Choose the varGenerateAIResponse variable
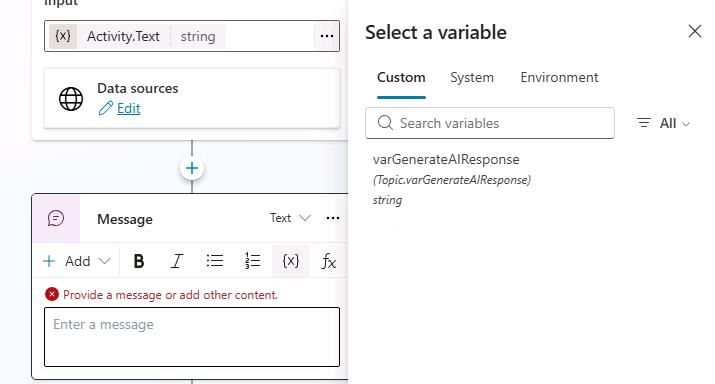 click(452, 179)
